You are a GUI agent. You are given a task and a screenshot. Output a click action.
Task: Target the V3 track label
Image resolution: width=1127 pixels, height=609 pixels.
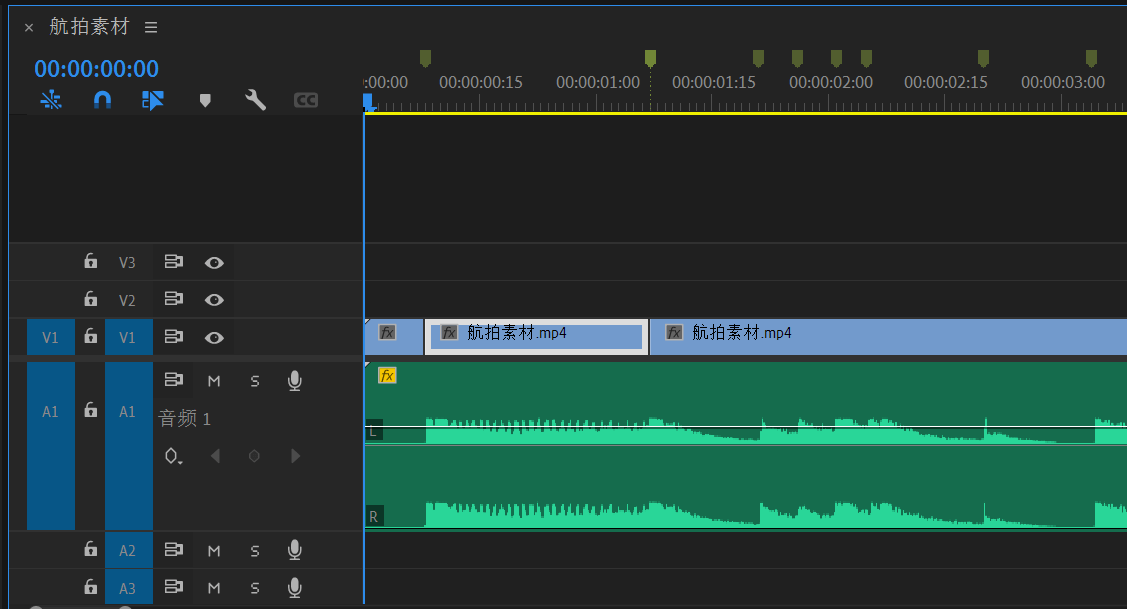[127, 262]
